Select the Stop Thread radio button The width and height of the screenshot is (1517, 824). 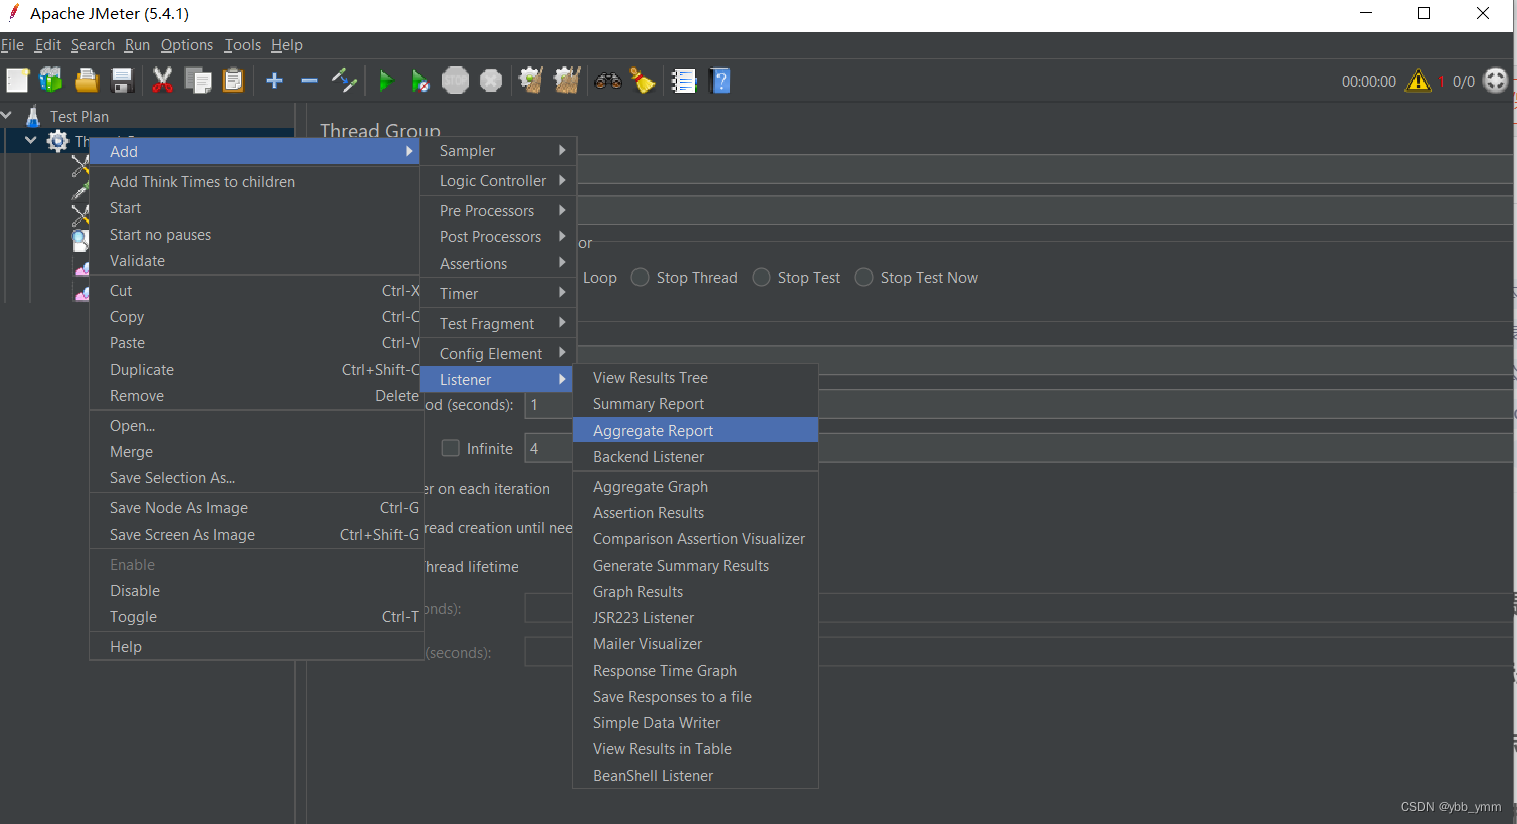pyautogui.click(x=640, y=277)
